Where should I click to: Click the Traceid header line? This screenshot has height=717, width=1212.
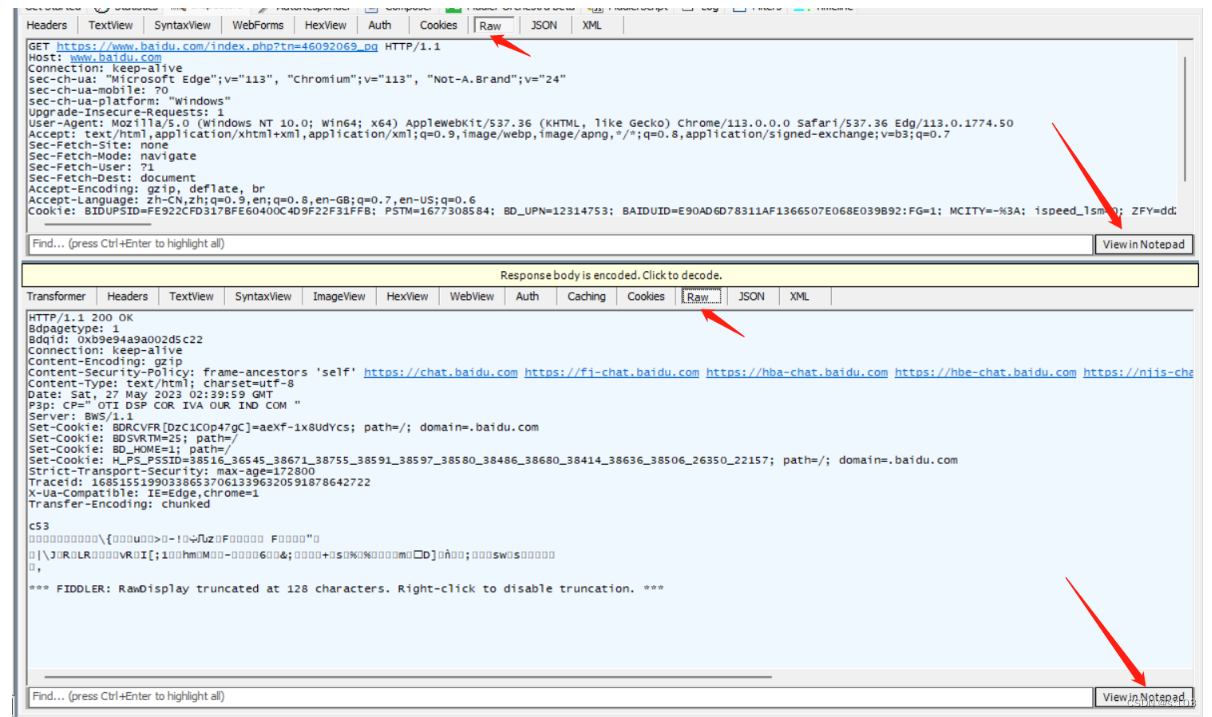click(199, 482)
